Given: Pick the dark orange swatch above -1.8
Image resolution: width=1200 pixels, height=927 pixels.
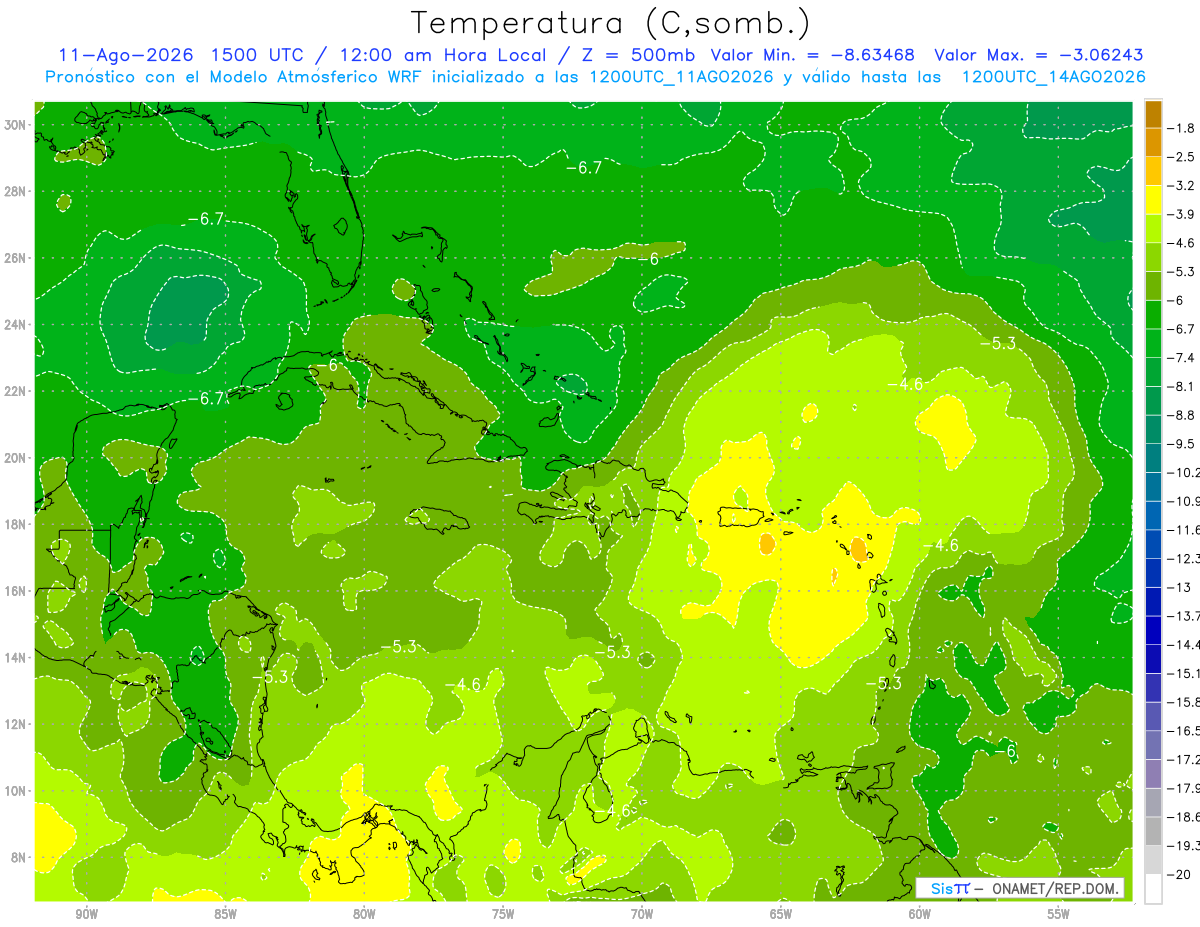Looking at the screenshot, I should 1153,114.
